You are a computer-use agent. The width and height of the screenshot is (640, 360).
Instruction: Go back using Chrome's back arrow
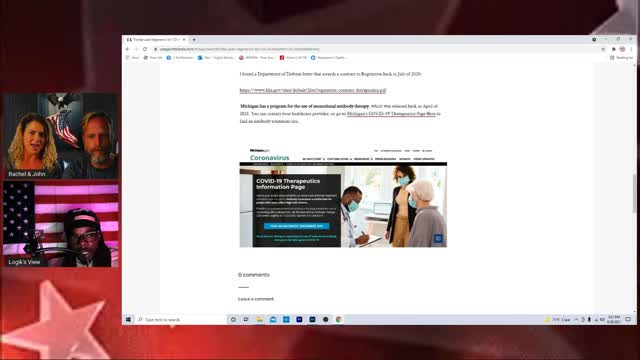(128, 49)
